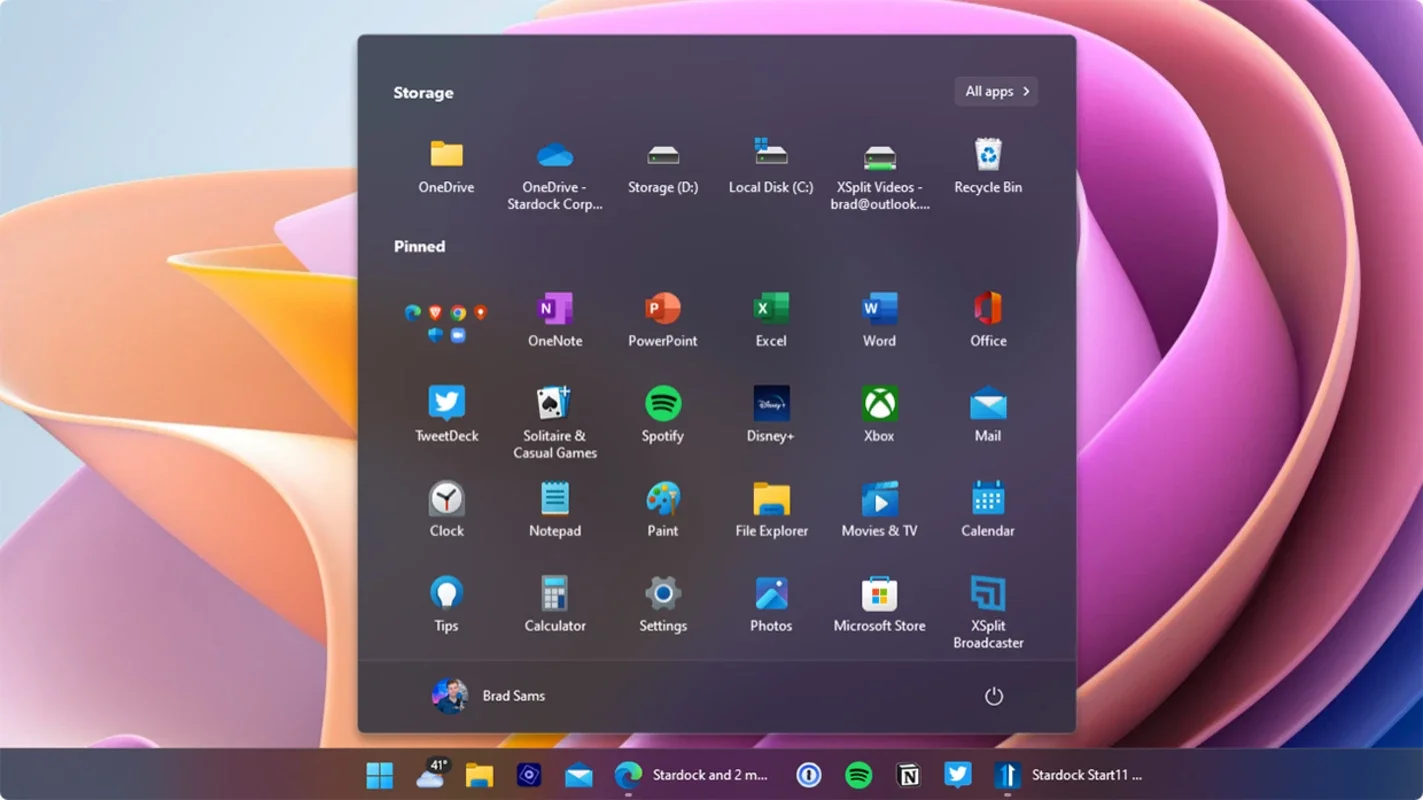Open Mail from the taskbar
This screenshot has width=1423, height=800.
tap(579, 775)
